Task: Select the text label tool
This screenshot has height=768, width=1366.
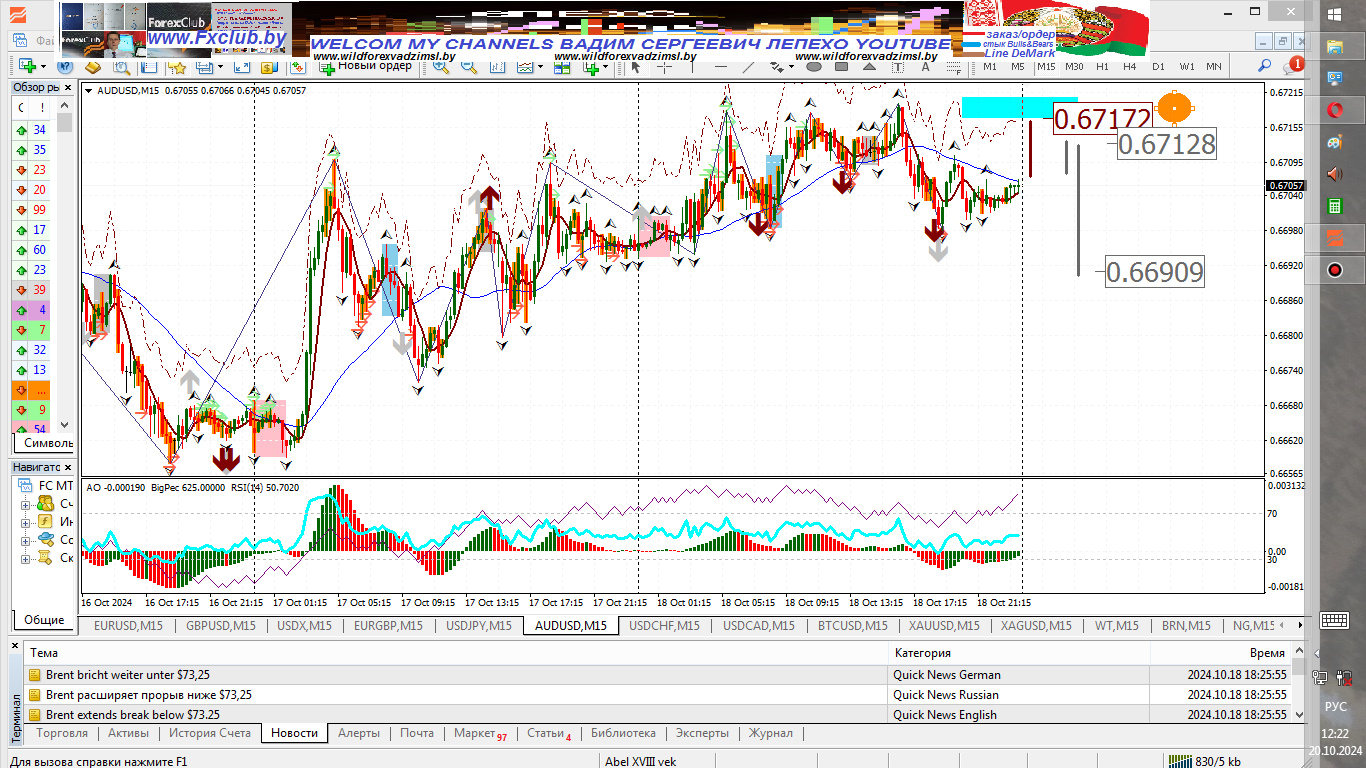Action: click(x=897, y=67)
